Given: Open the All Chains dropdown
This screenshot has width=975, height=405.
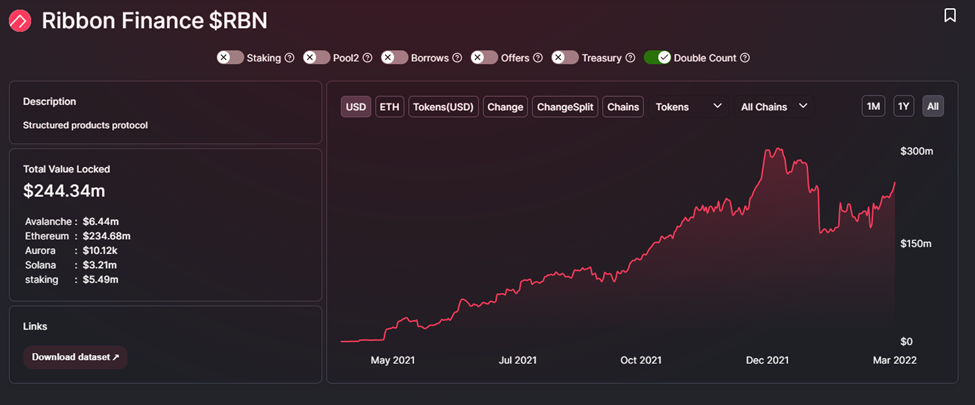Looking at the screenshot, I should click(x=774, y=106).
